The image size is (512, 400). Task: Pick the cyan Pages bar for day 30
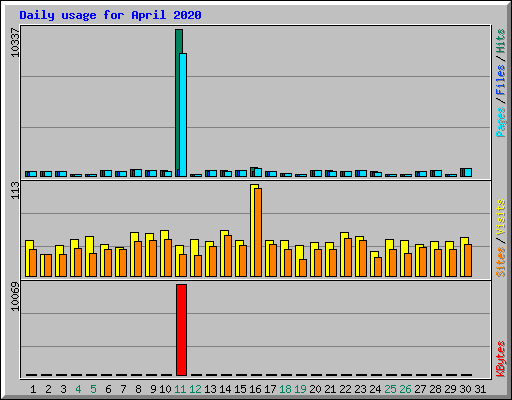pos(468,172)
